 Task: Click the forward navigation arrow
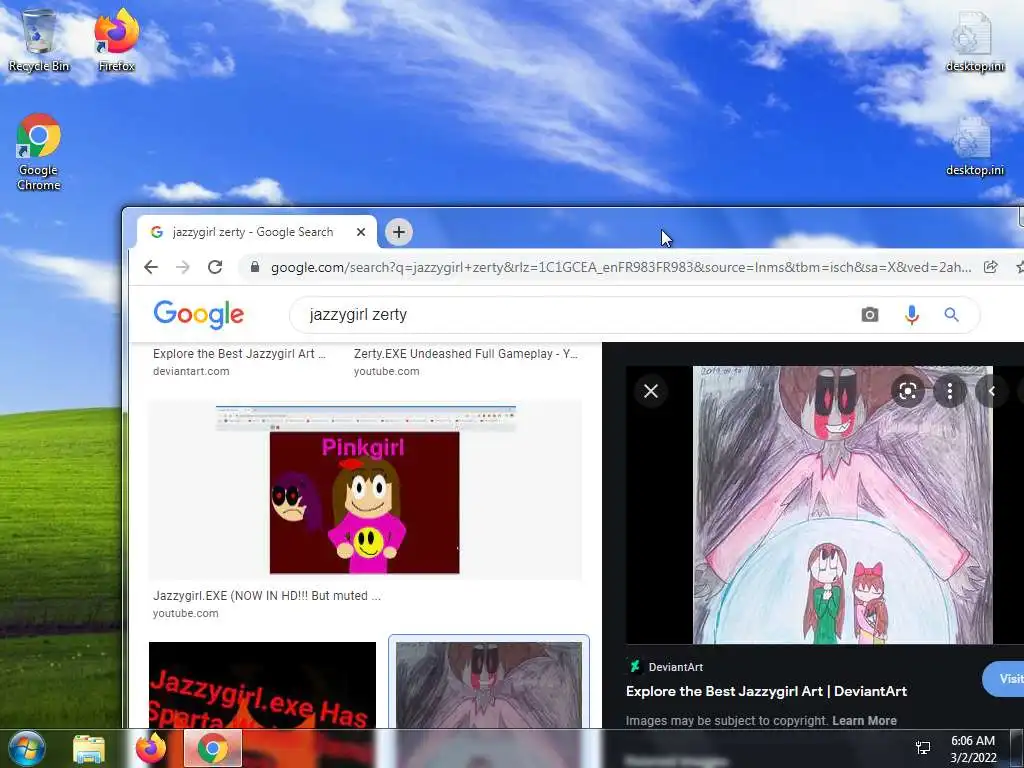point(183,267)
